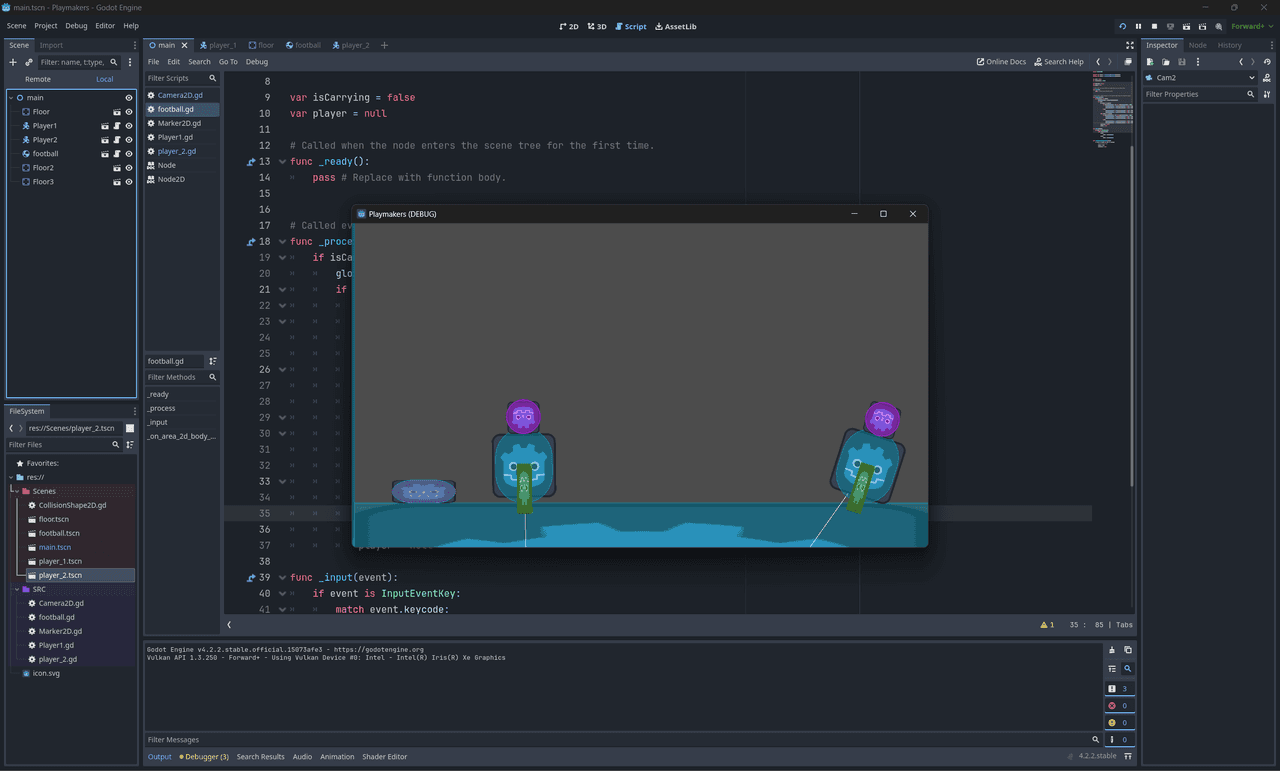This screenshot has height=771, width=1280.
Task: Open the Forward+ renderer dropdown
Action: click(1252, 26)
